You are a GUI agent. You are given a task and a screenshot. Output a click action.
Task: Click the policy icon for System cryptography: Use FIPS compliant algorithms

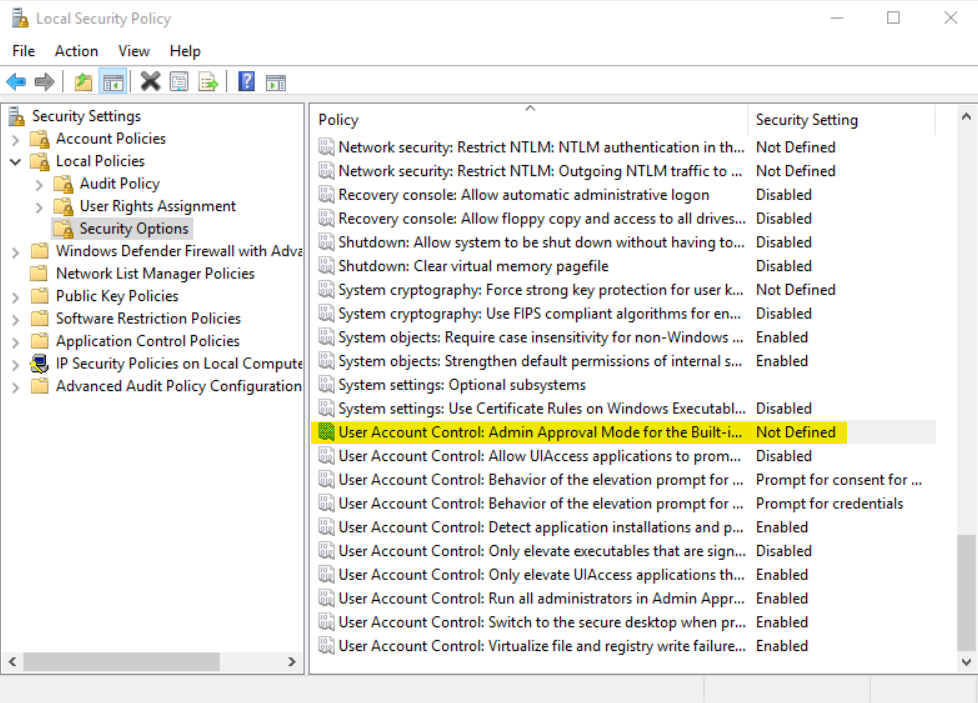tap(326, 313)
